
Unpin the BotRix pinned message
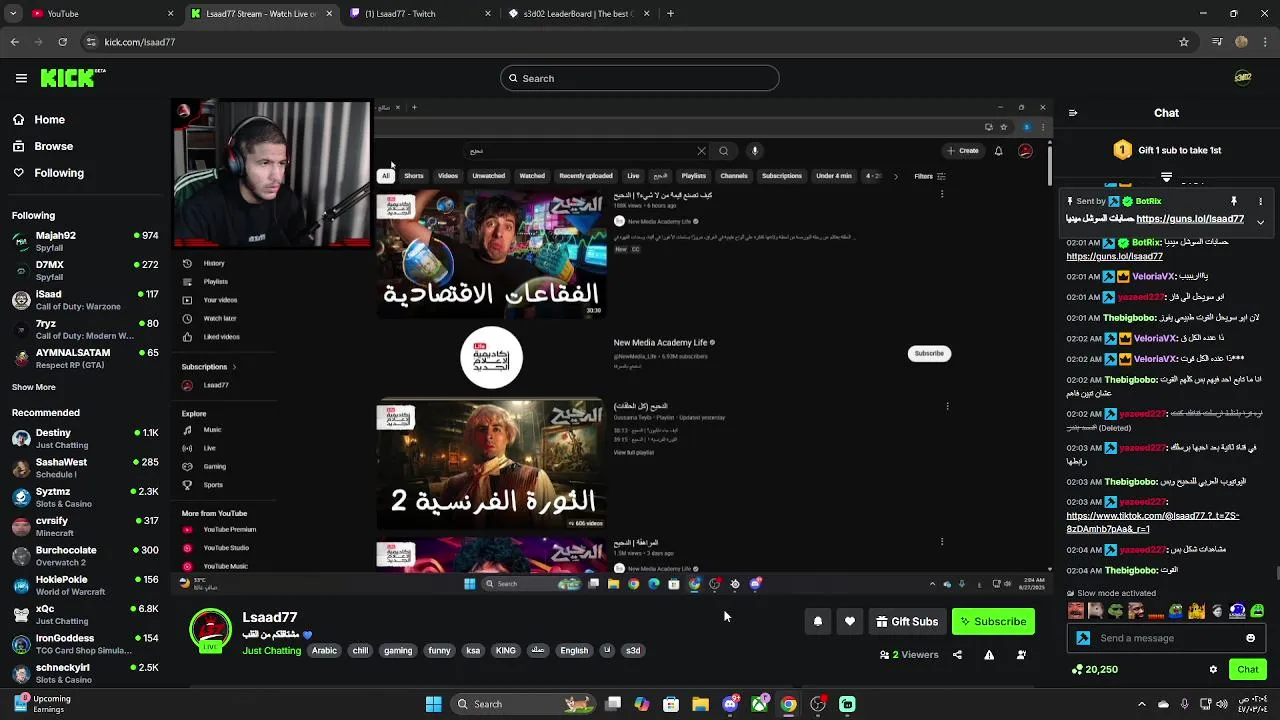tap(1233, 201)
